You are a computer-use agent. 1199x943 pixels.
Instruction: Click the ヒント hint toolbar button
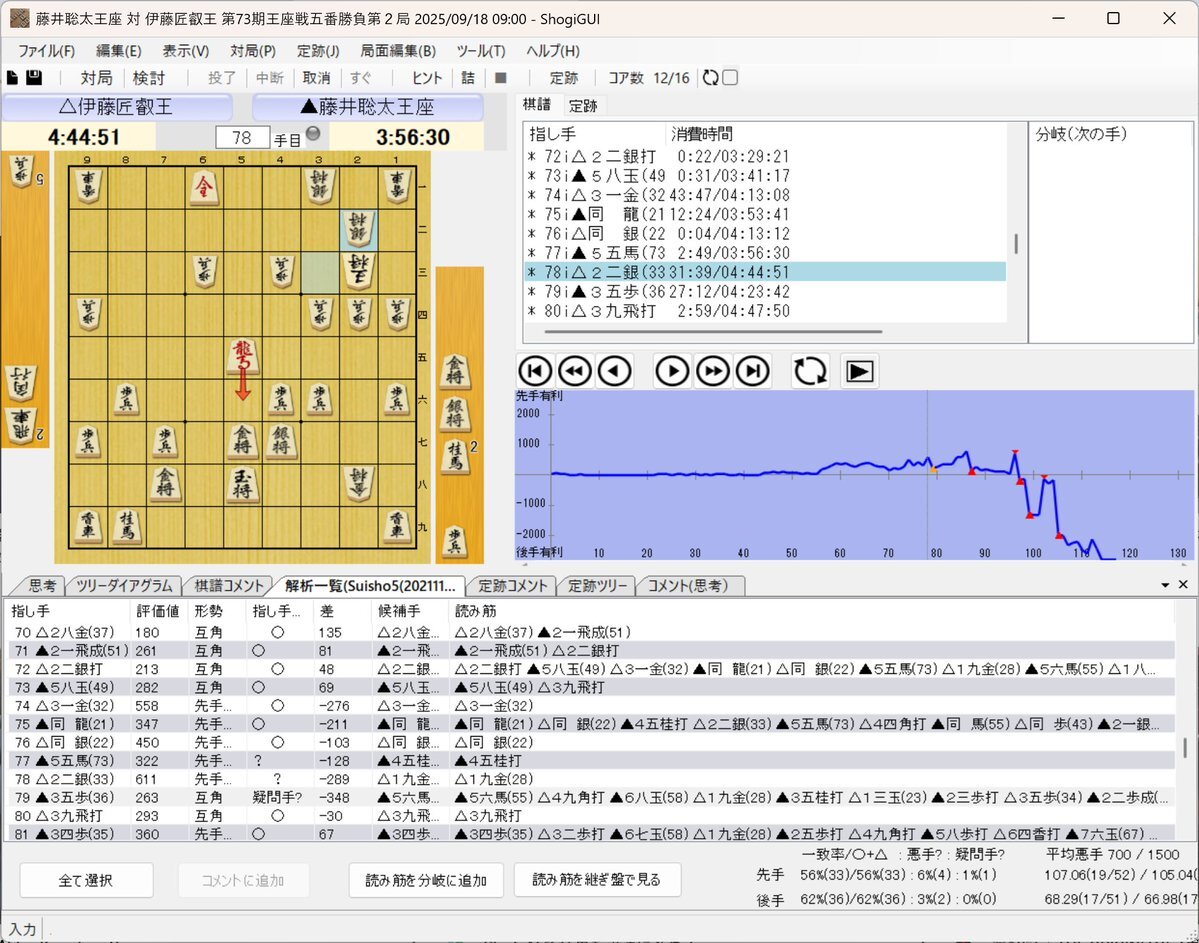(427, 78)
